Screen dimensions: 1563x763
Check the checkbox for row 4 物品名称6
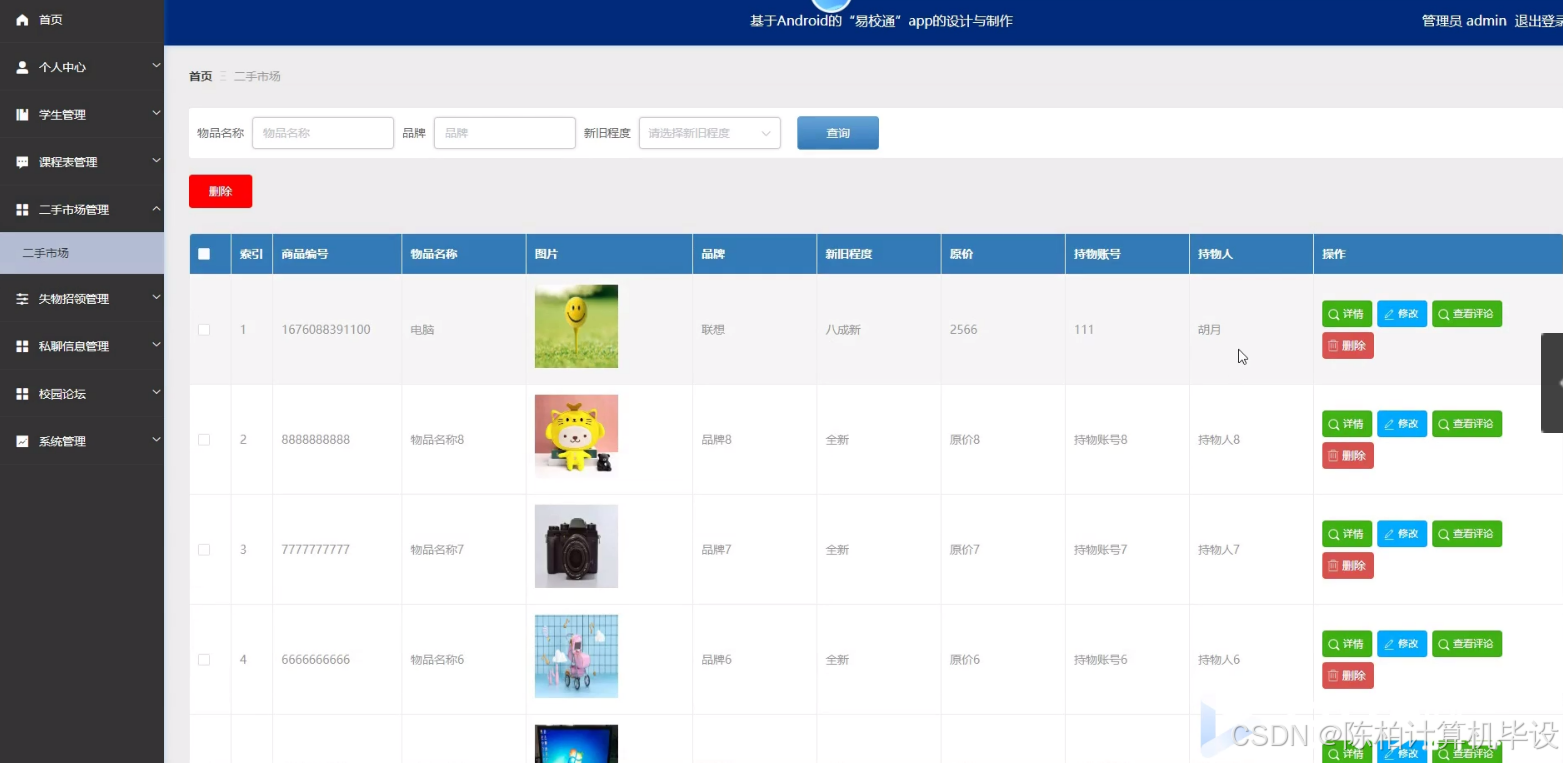tap(204, 660)
